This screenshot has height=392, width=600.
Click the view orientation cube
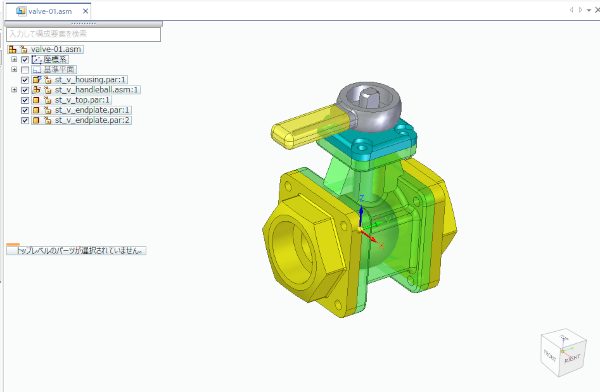click(563, 352)
